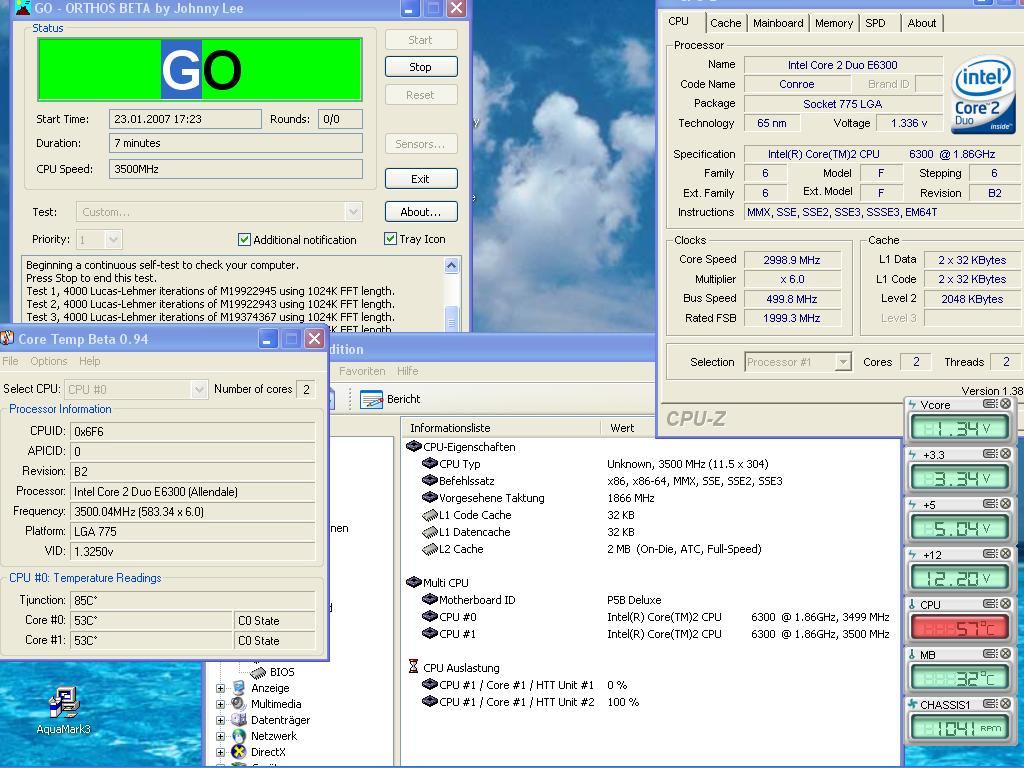Open settings of CPU temperature widget
Screen dimensions: 1024x768
[990, 604]
